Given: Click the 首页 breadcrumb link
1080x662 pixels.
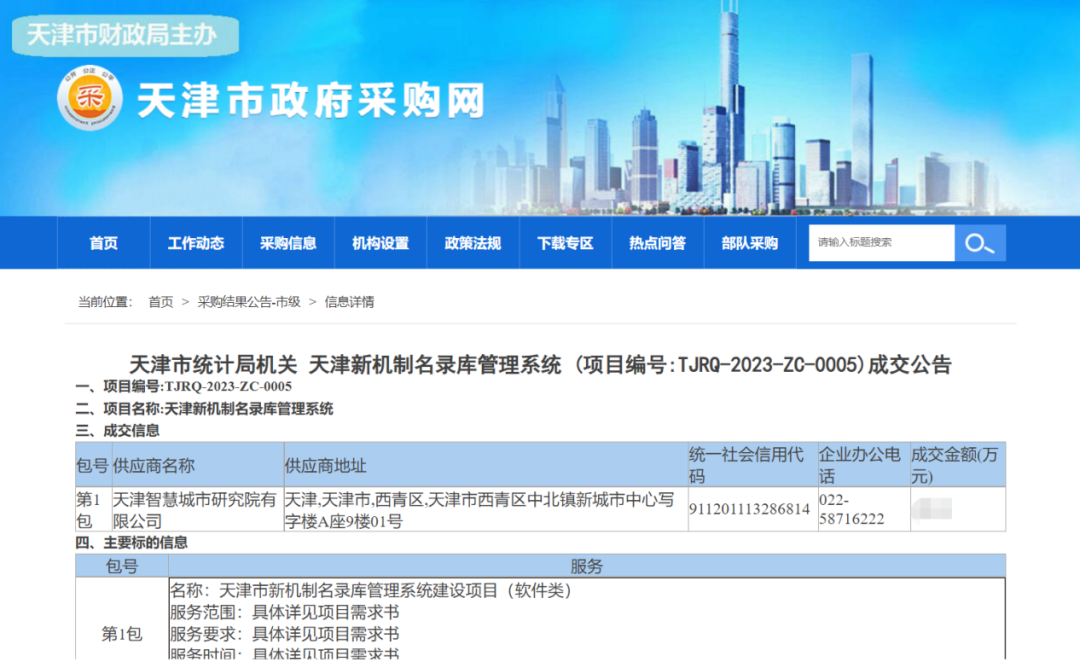Looking at the screenshot, I should 160,302.
